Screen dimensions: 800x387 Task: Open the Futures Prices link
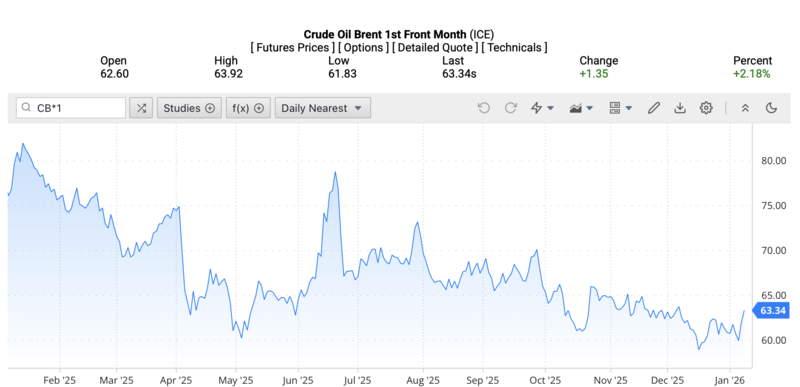292,48
